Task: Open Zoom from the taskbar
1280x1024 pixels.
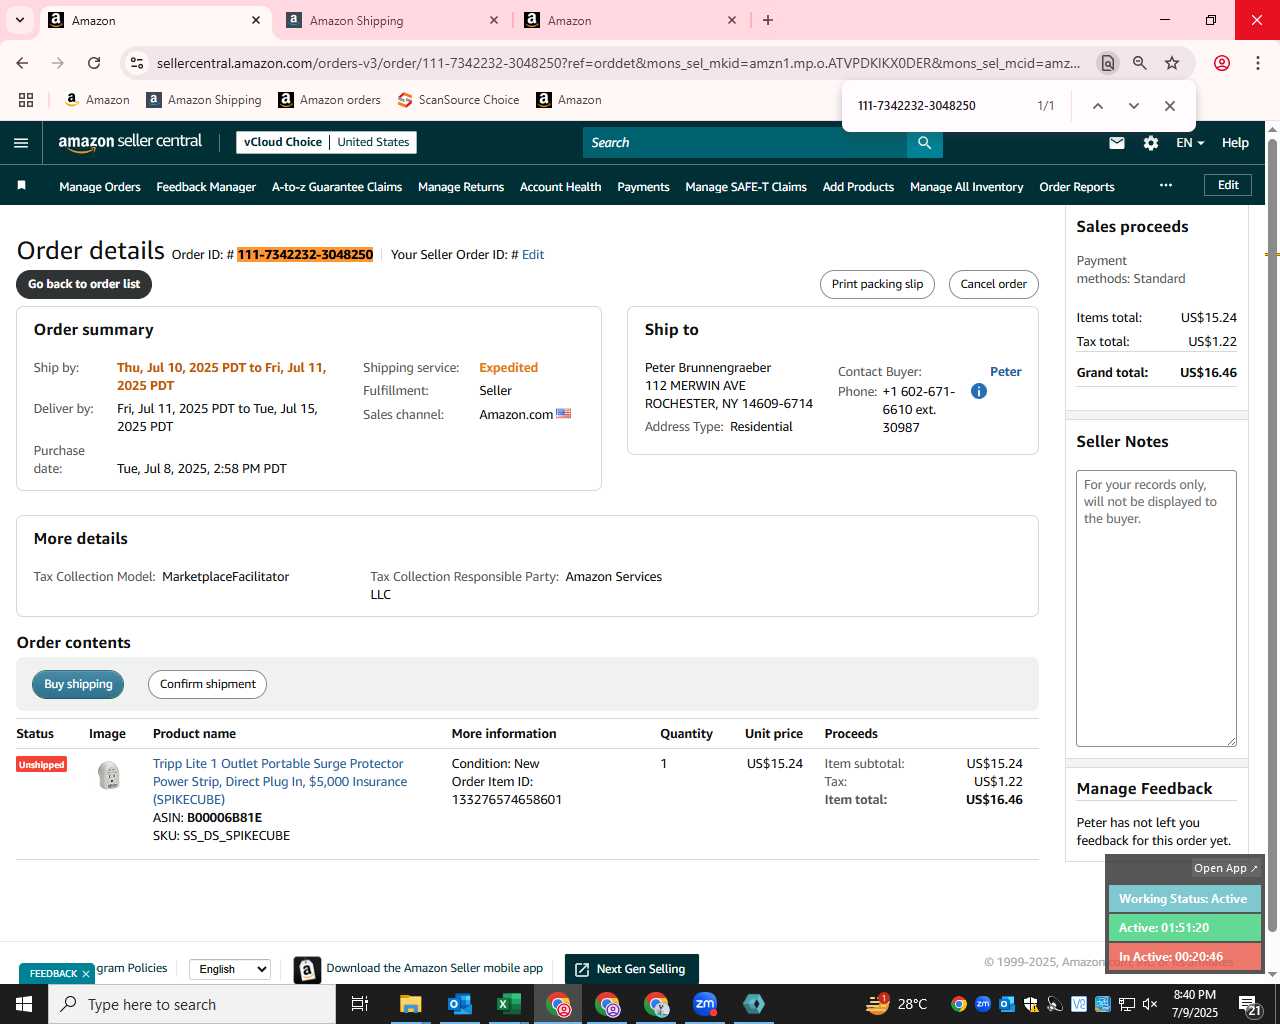Action: [x=705, y=1004]
